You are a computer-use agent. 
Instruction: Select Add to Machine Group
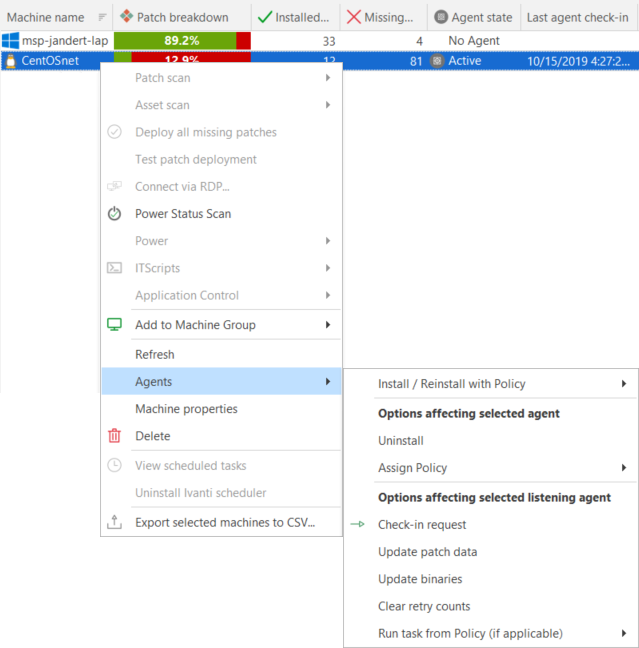222,325
